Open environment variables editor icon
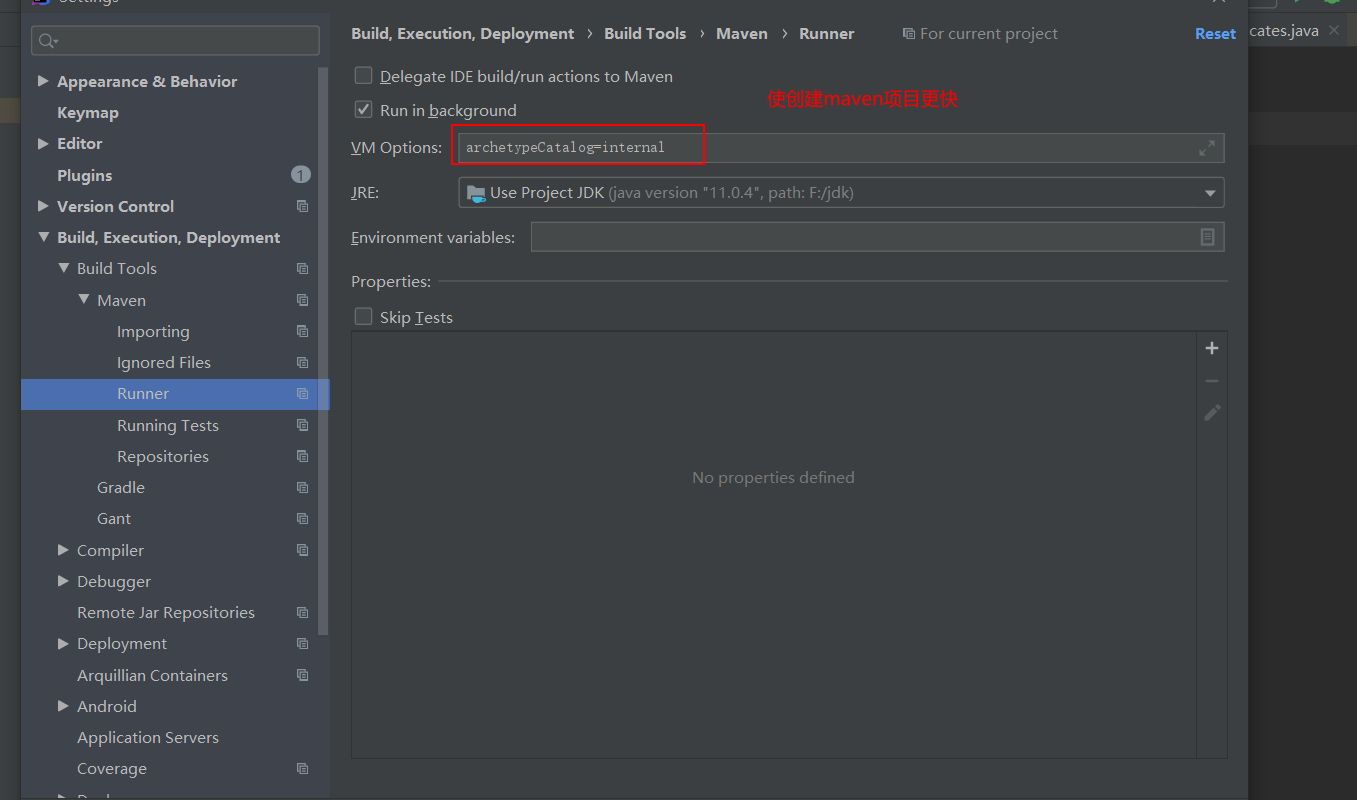 click(x=1207, y=237)
